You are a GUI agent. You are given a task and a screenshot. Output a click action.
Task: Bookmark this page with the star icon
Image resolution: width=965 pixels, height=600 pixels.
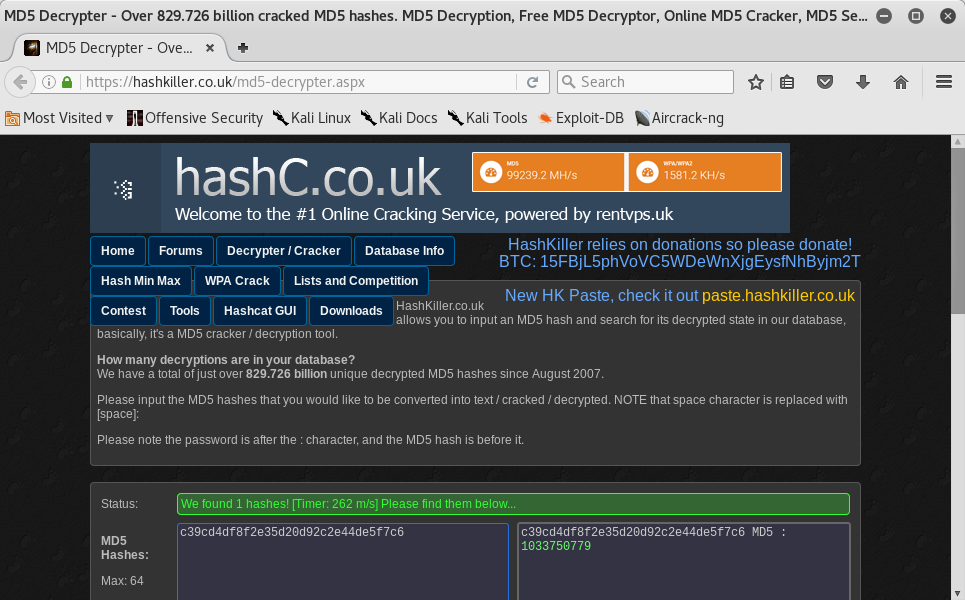756,82
